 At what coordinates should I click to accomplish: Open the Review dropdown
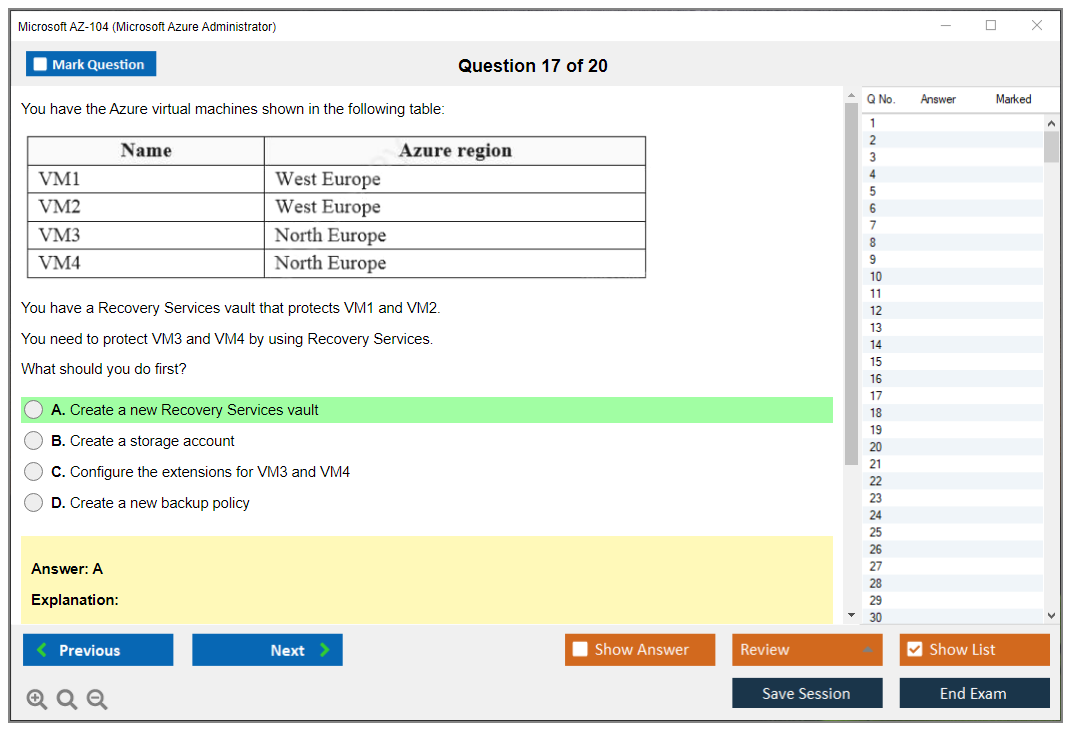pos(807,649)
